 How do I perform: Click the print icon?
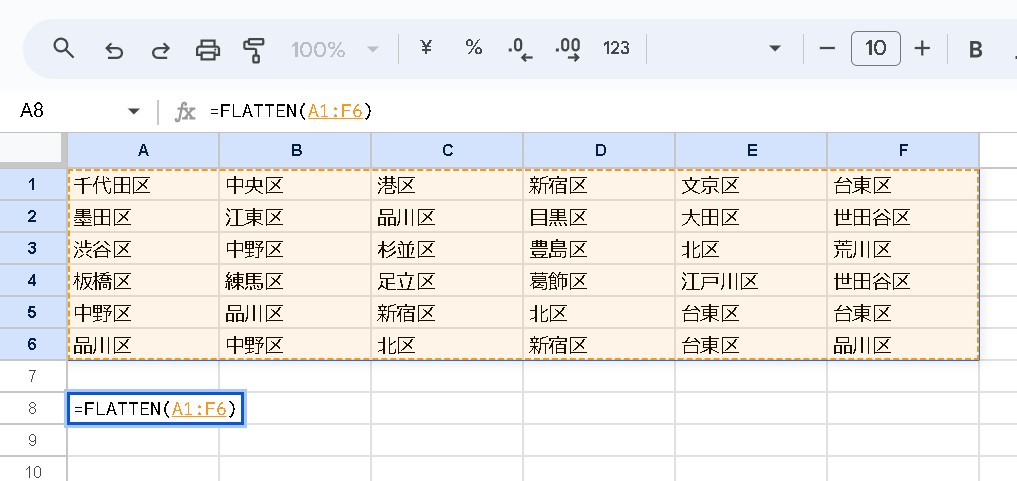208,49
